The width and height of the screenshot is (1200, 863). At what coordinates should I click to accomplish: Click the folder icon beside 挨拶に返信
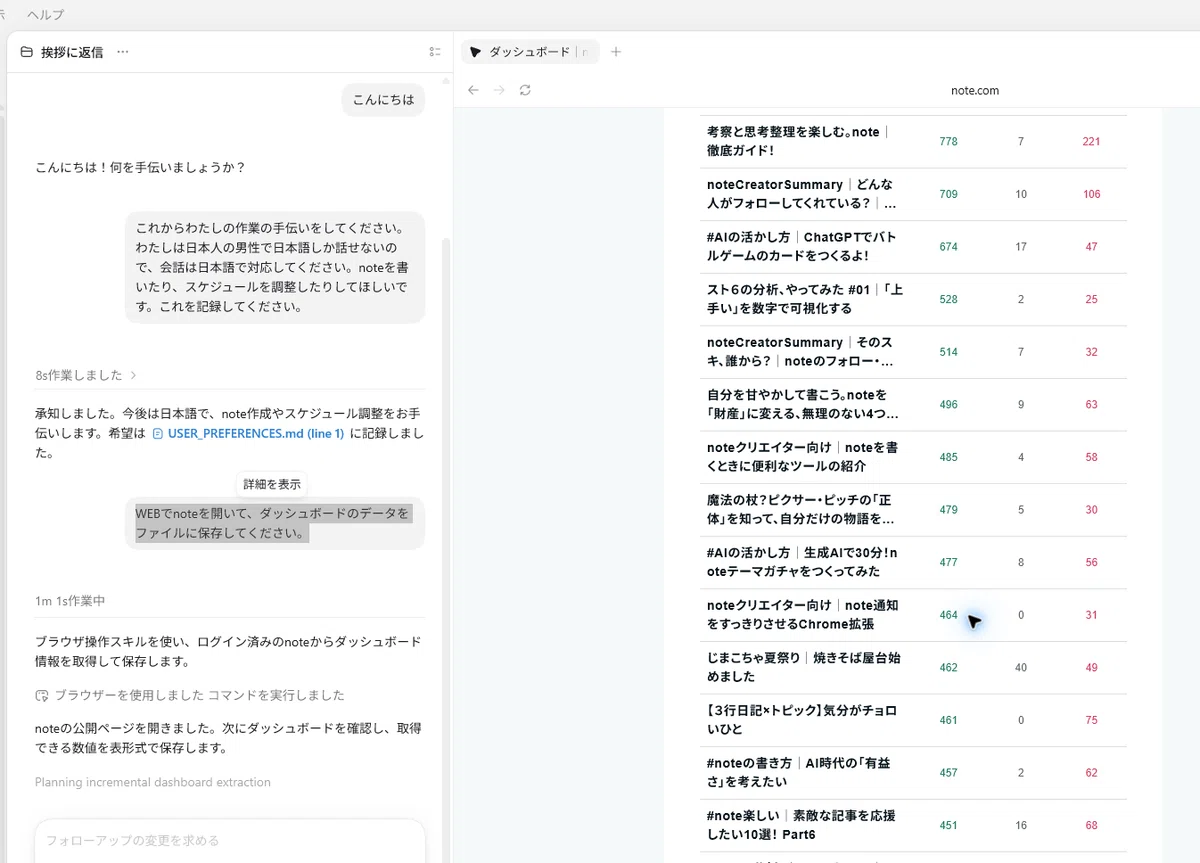26,52
